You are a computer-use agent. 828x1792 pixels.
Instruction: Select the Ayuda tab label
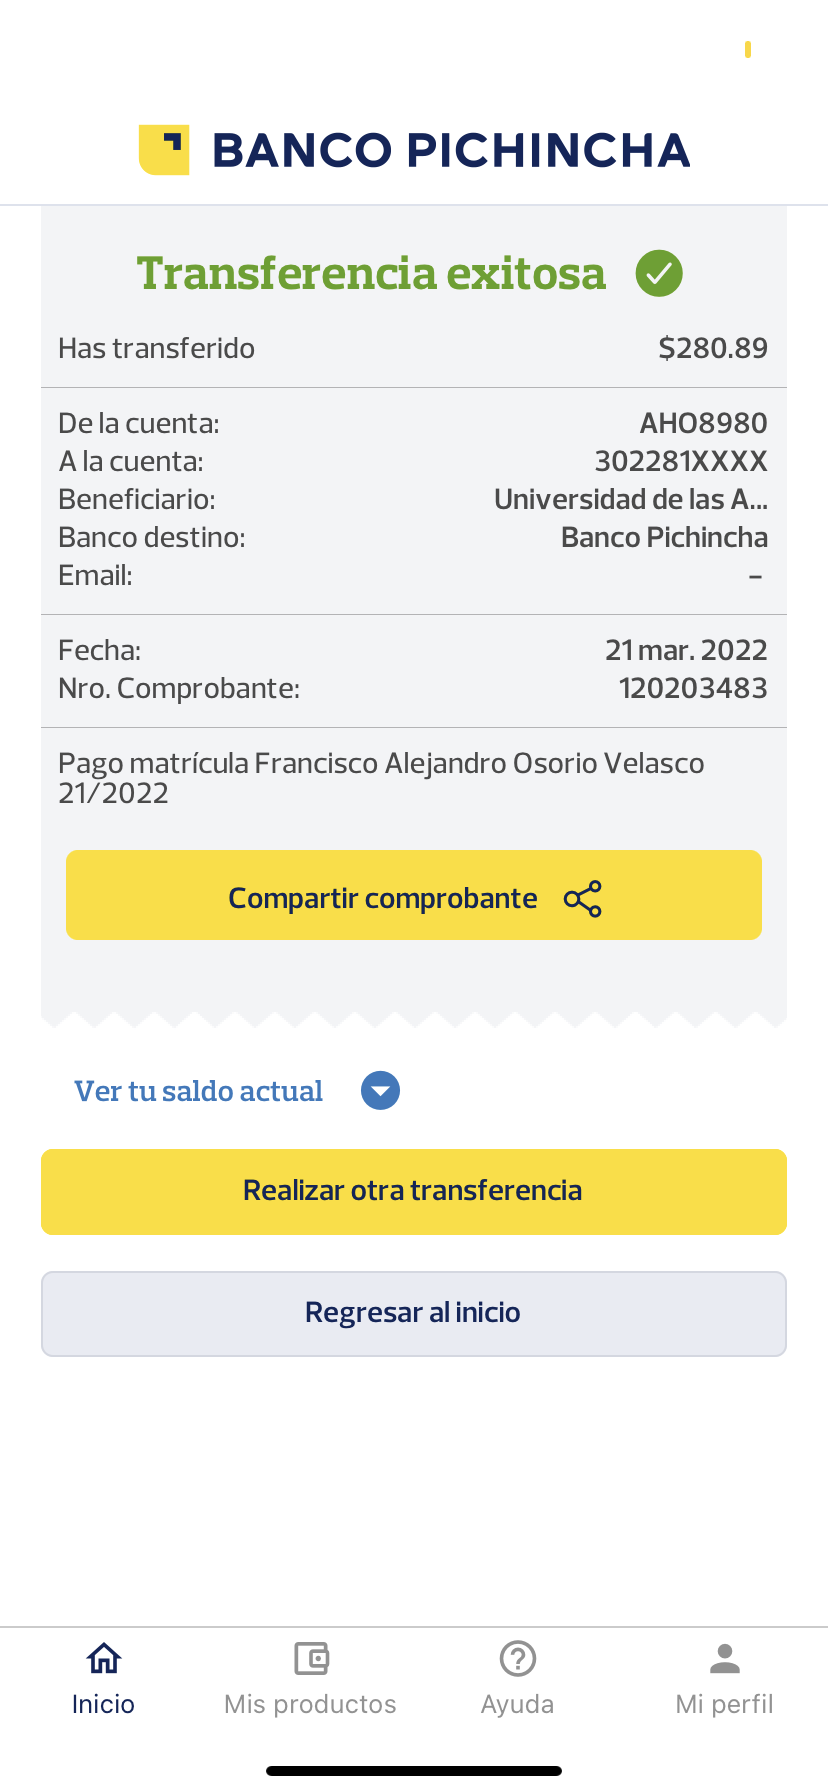[518, 1704]
